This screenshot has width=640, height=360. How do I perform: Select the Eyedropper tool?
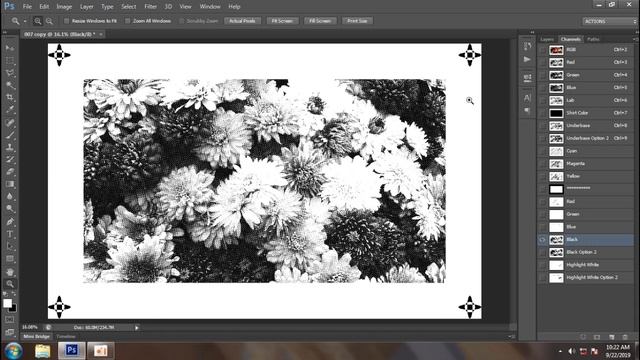[x=10, y=109]
